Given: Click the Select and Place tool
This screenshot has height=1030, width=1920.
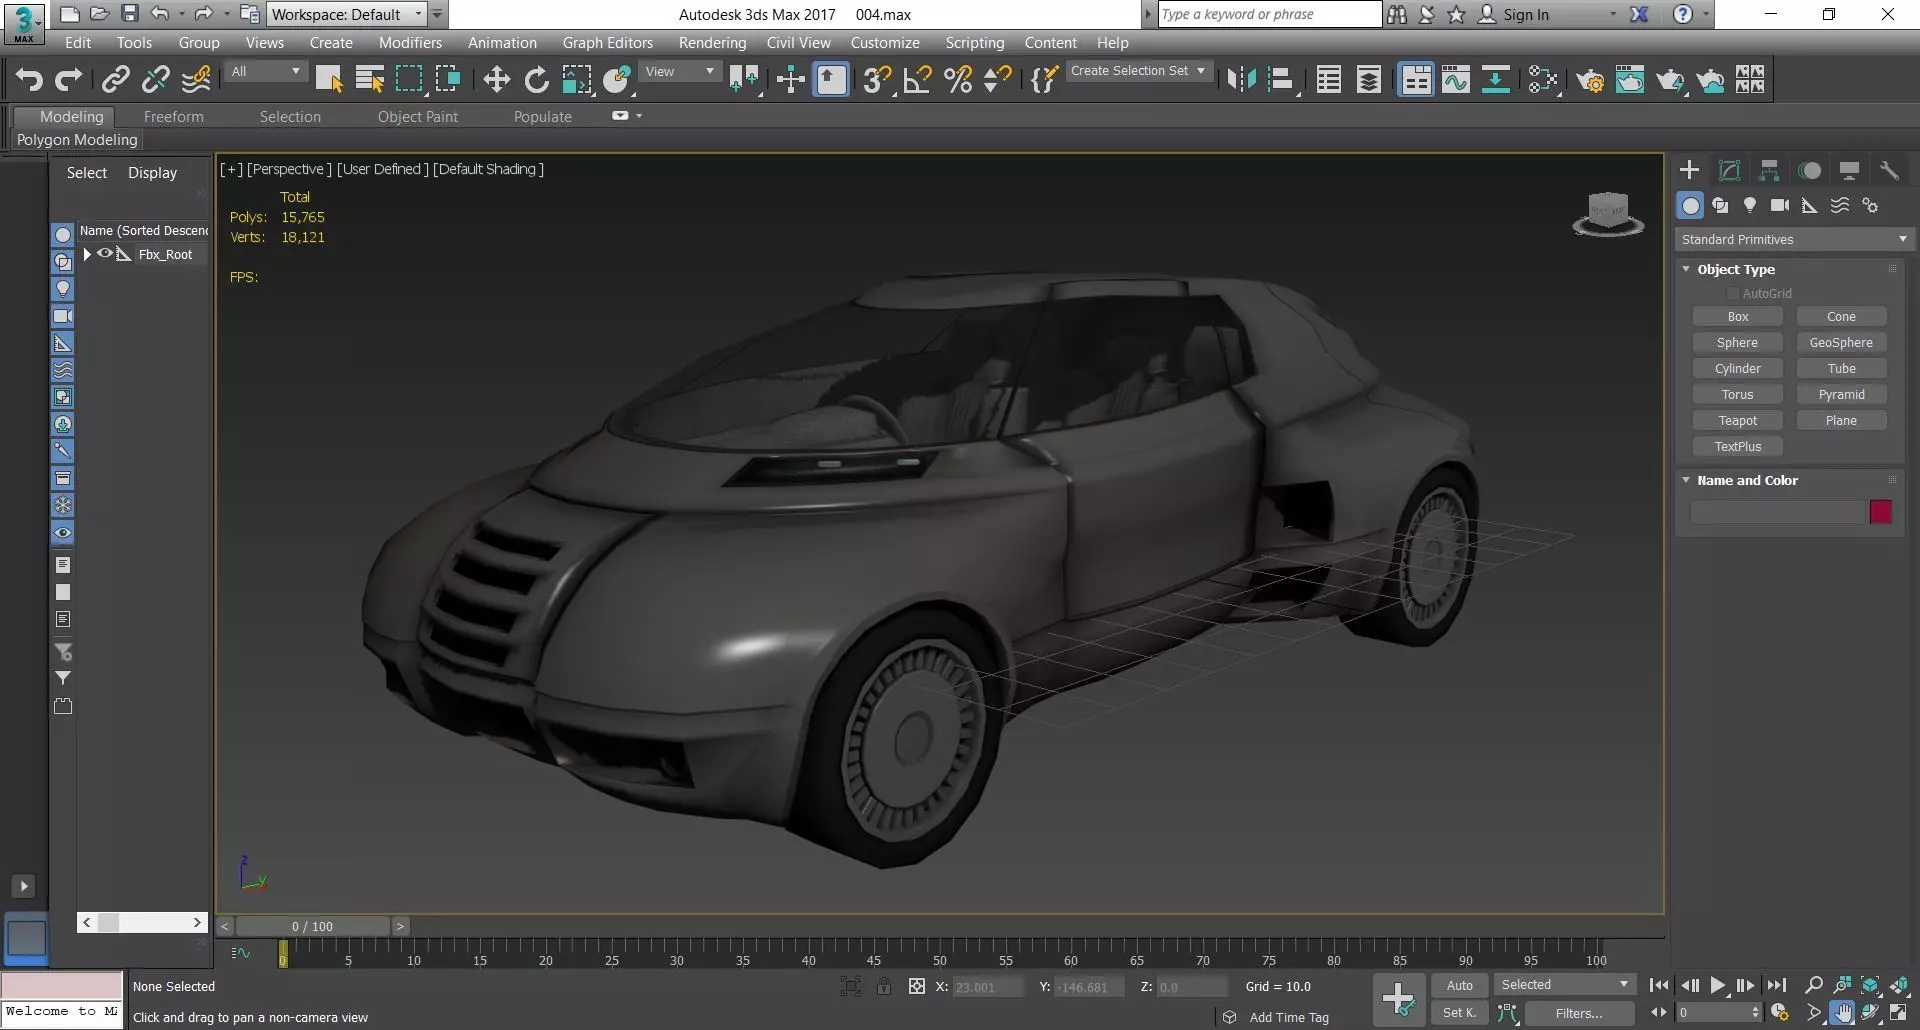Looking at the screenshot, I should [617, 80].
